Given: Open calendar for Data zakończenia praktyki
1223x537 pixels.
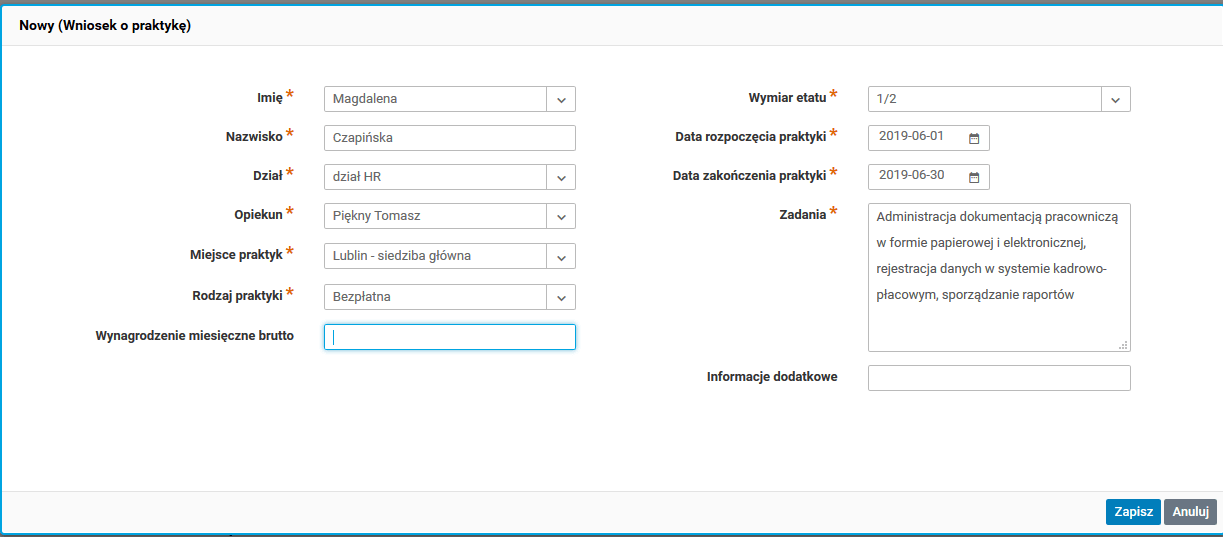Looking at the screenshot, I should point(974,177).
